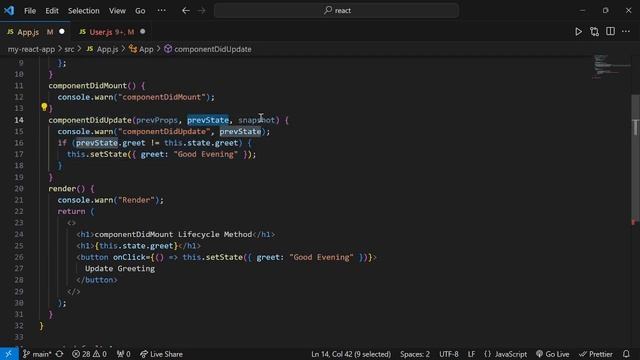The width and height of the screenshot is (640, 360).
Task: Close unsaved User.js tab via dot
Action: point(142,31)
